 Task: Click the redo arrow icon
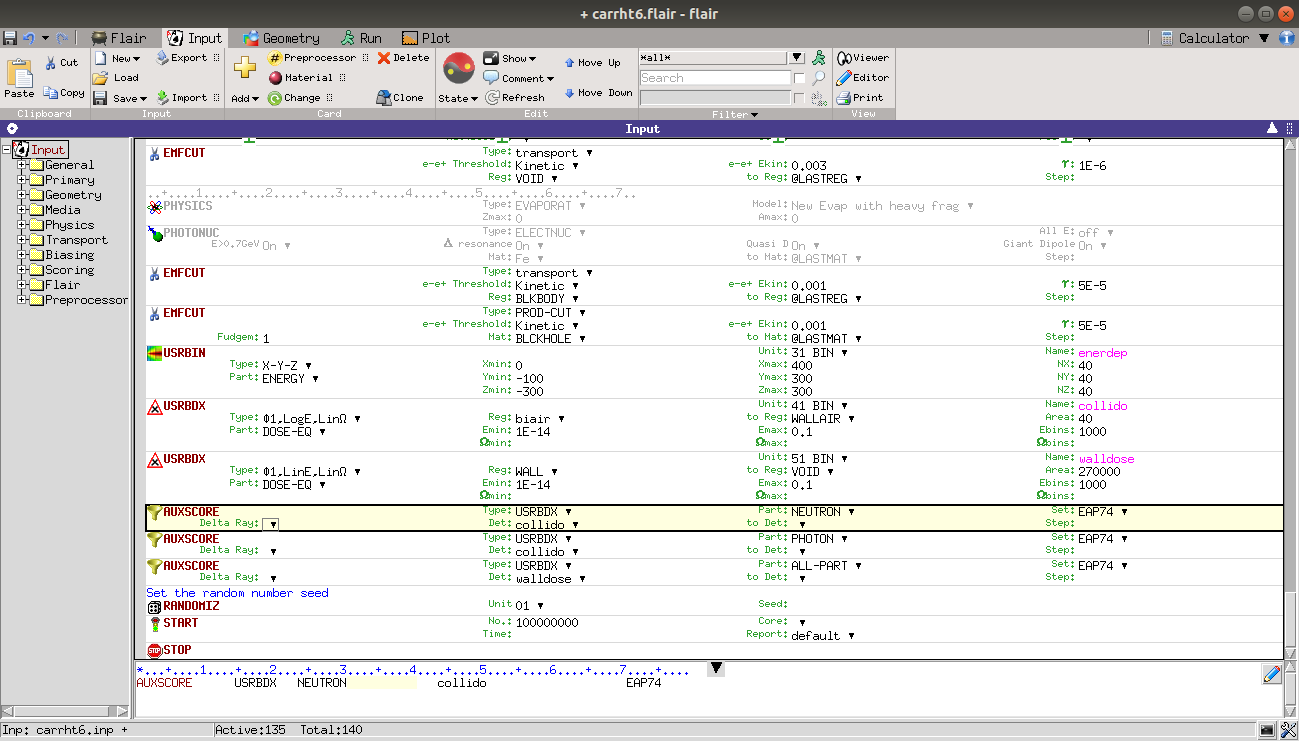point(62,38)
